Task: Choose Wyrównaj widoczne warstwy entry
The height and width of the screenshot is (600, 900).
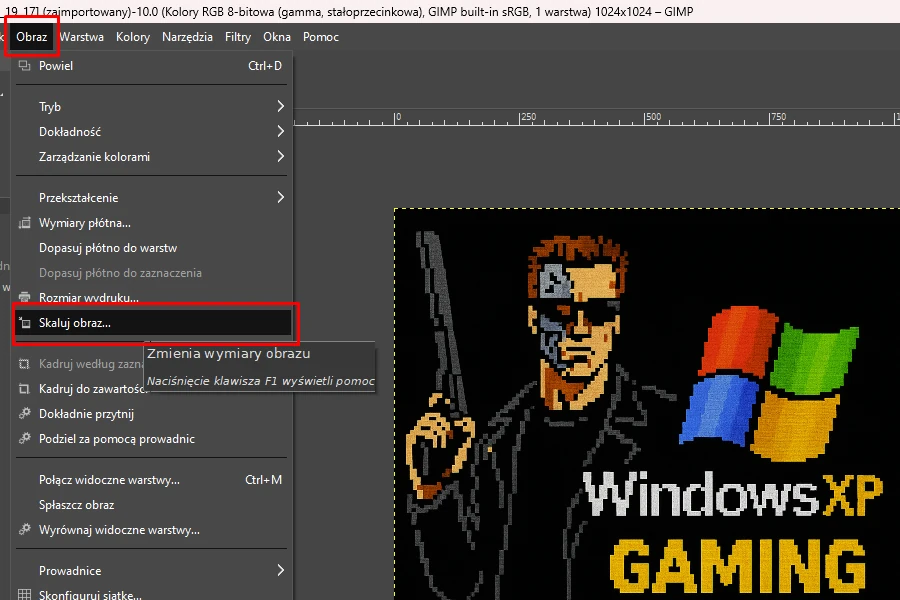Action: click(x=152, y=529)
